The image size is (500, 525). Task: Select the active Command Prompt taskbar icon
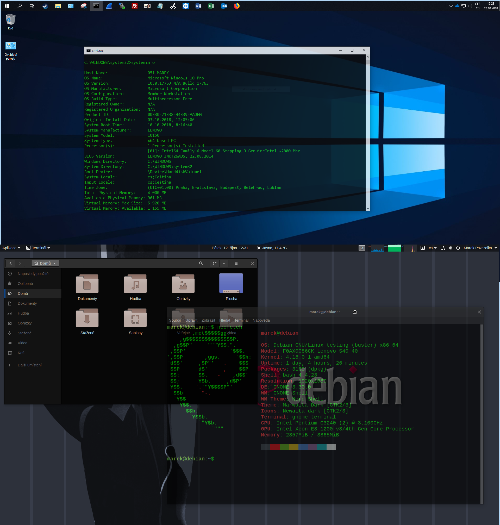pos(96,6)
